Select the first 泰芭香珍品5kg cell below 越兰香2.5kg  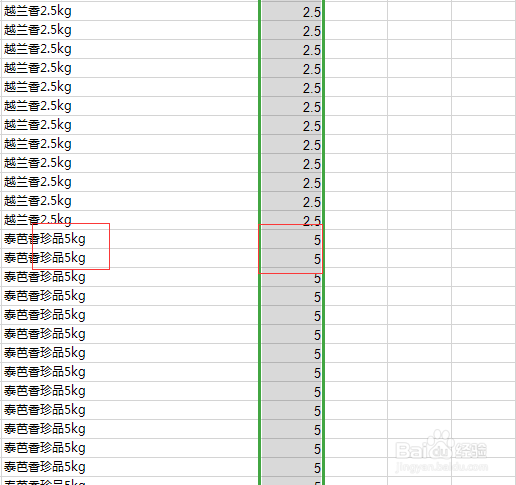[x=130, y=239]
